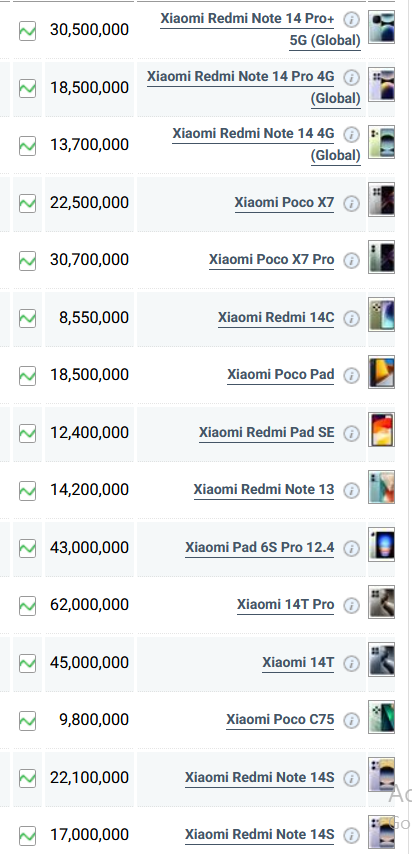Click info icon for Xiaomi Redmi Pad SE

(352, 434)
